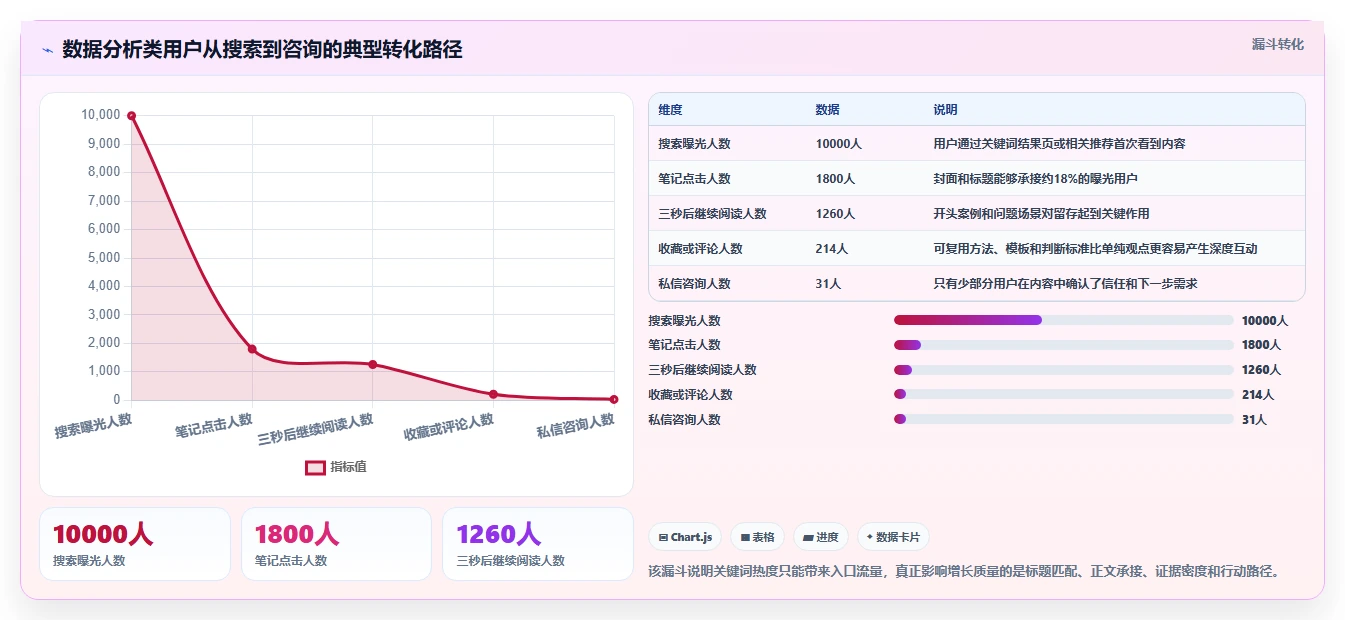This screenshot has height=620, width=1345.
Task: Click the 214人 value beside the progress bar
Action: click(1258, 395)
